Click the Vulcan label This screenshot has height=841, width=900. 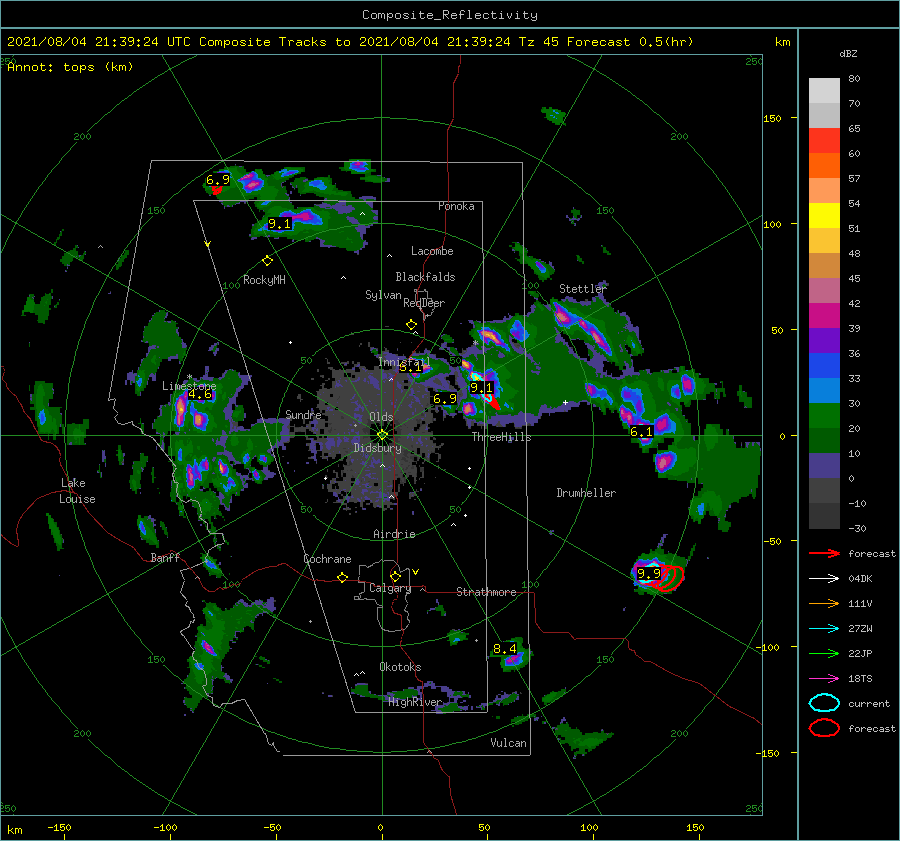(x=508, y=743)
